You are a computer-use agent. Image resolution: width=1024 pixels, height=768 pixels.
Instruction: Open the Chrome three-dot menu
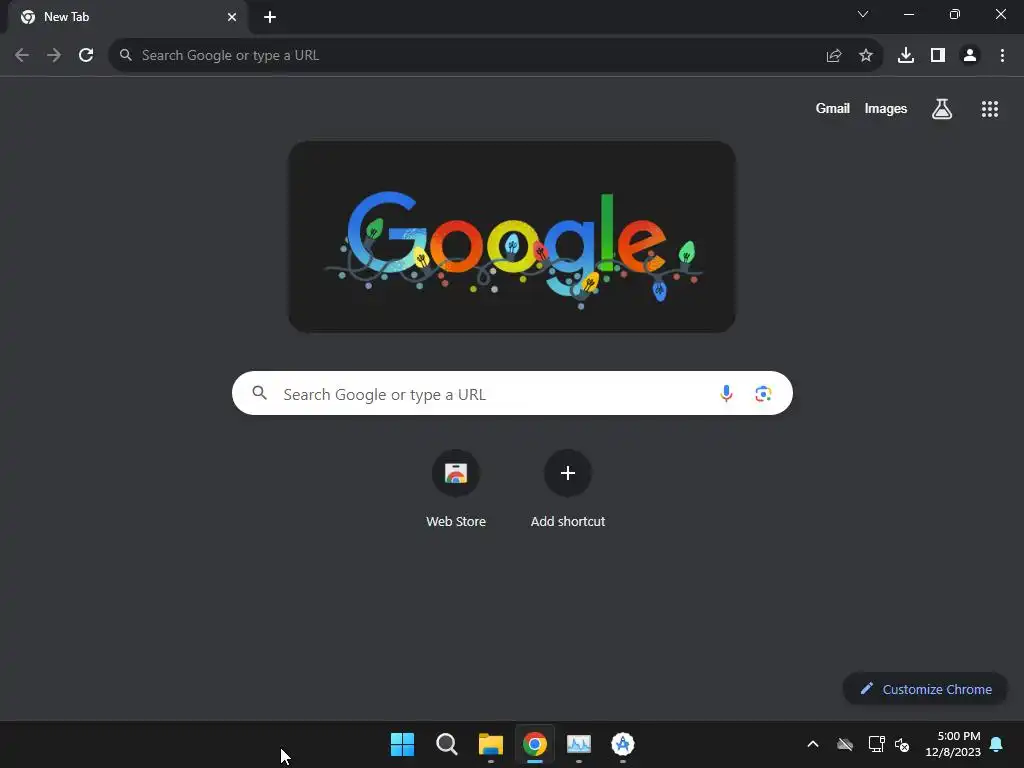coord(1002,56)
